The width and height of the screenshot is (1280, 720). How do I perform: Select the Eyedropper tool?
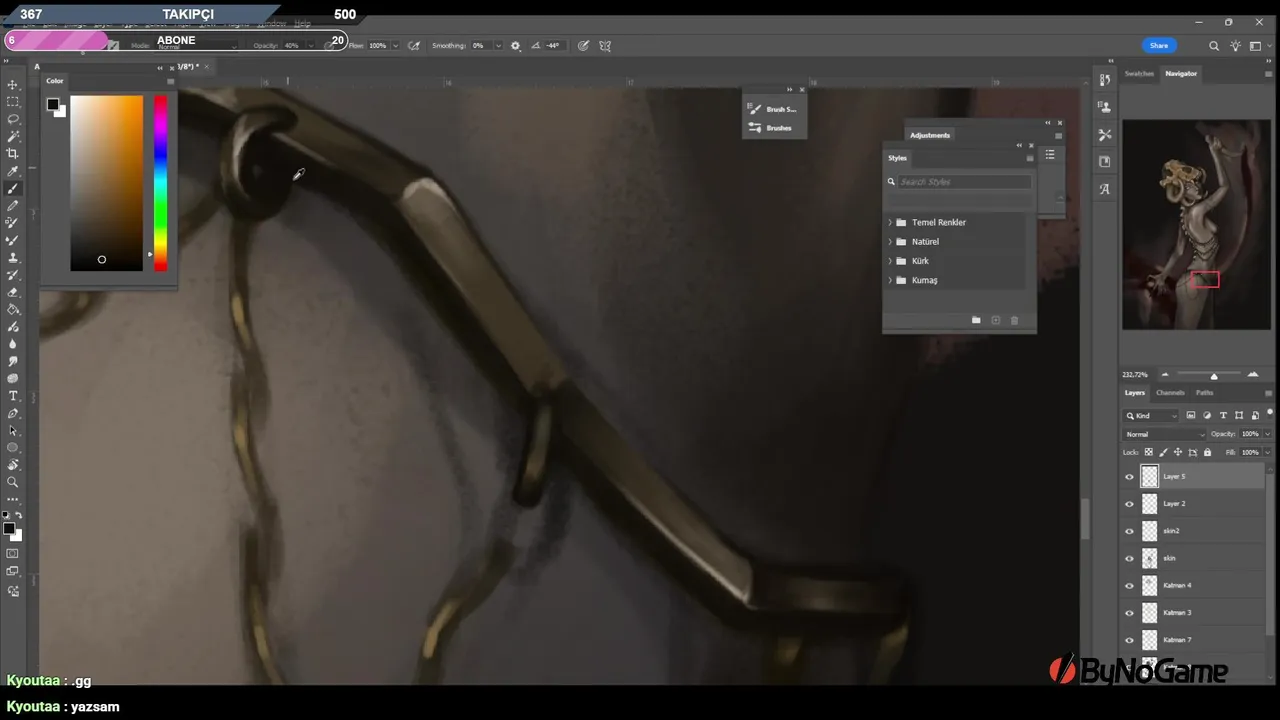(13, 171)
